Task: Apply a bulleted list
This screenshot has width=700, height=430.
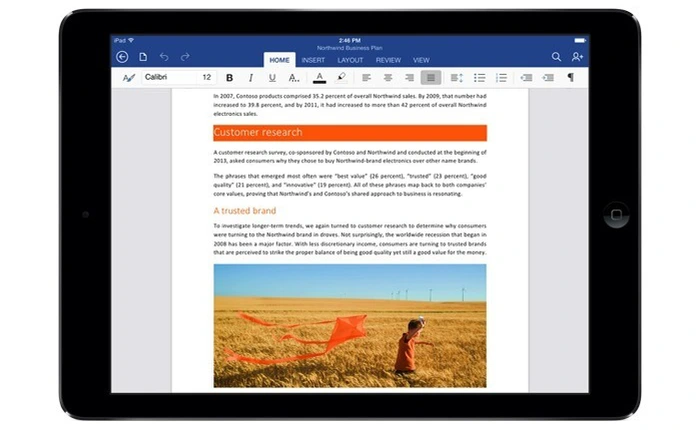Action: [x=479, y=78]
